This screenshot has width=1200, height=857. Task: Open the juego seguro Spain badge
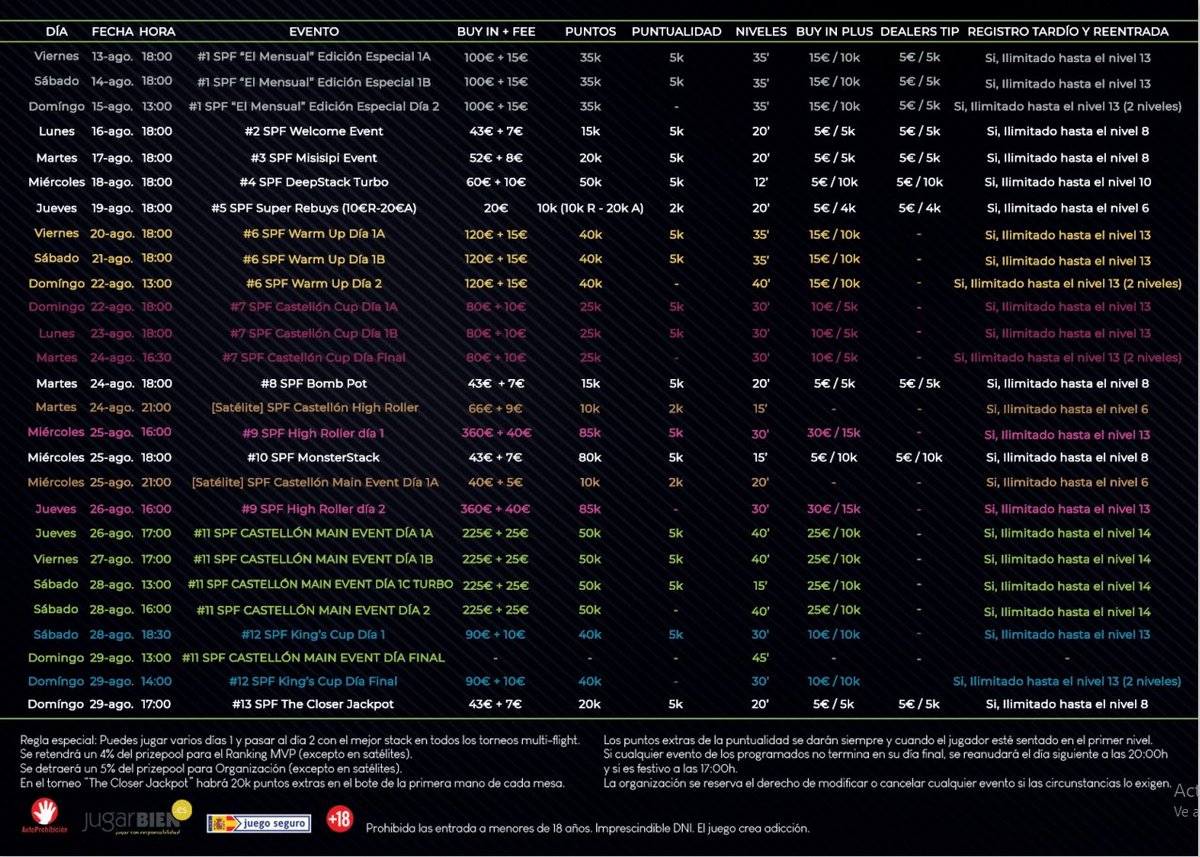[x=257, y=821]
